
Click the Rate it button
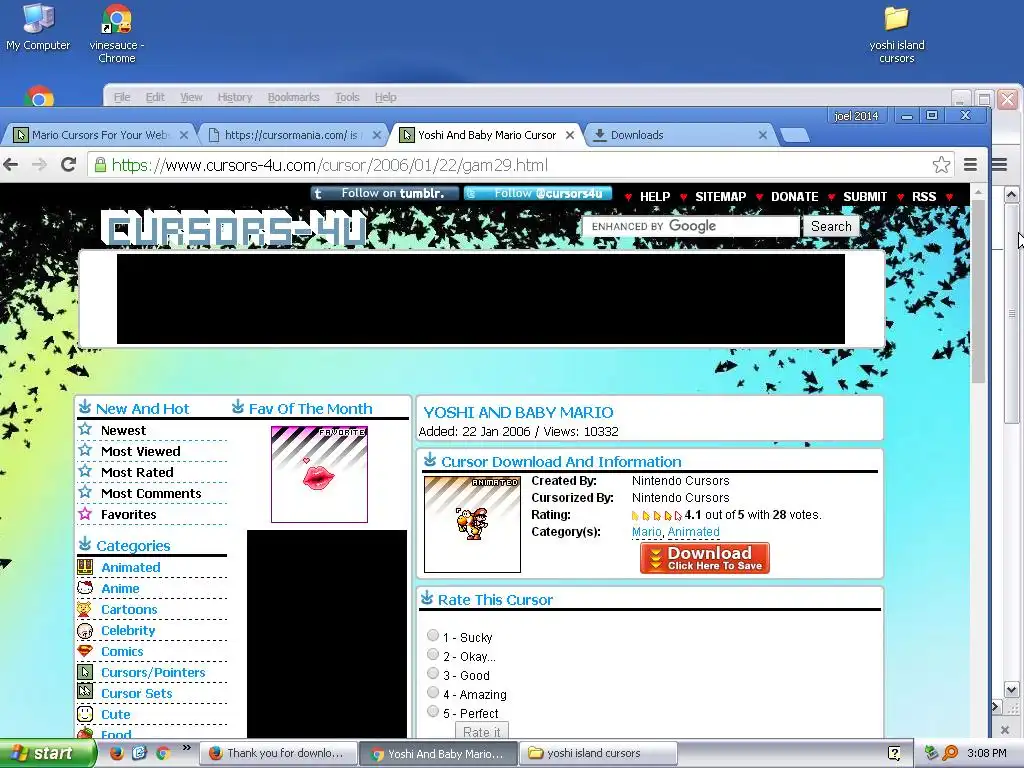481,731
